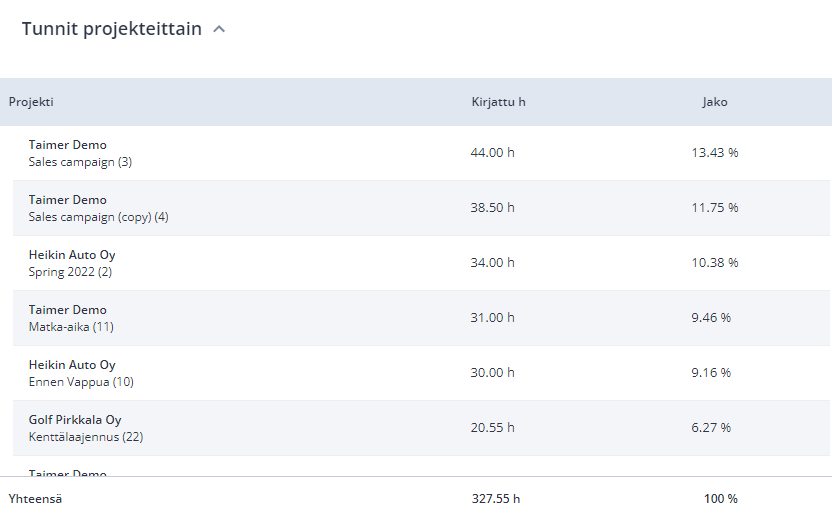The height and width of the screenshot is (517, 832).
Task: Select the Spring 2022 (2) project
Action: point(70,272)
